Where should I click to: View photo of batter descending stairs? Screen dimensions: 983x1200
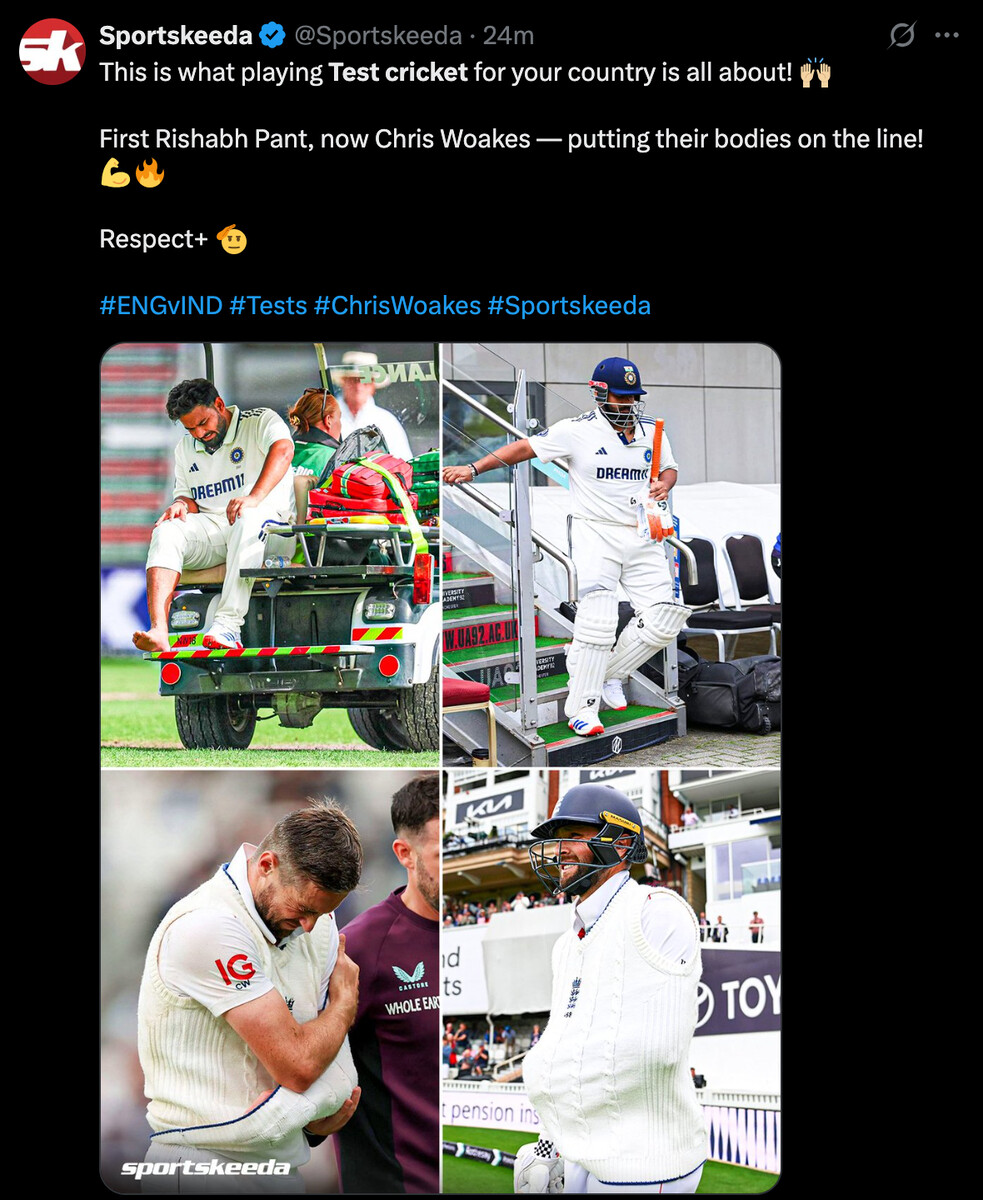click(611, 555)
